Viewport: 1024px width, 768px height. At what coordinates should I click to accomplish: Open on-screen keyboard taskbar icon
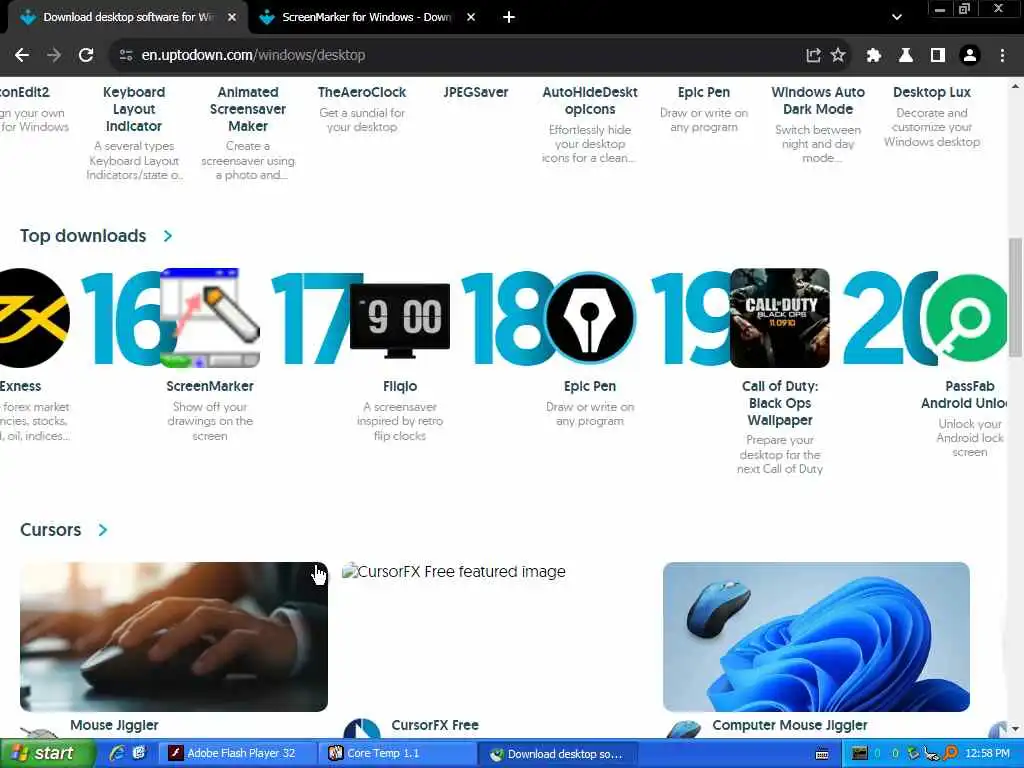[823, 754]
